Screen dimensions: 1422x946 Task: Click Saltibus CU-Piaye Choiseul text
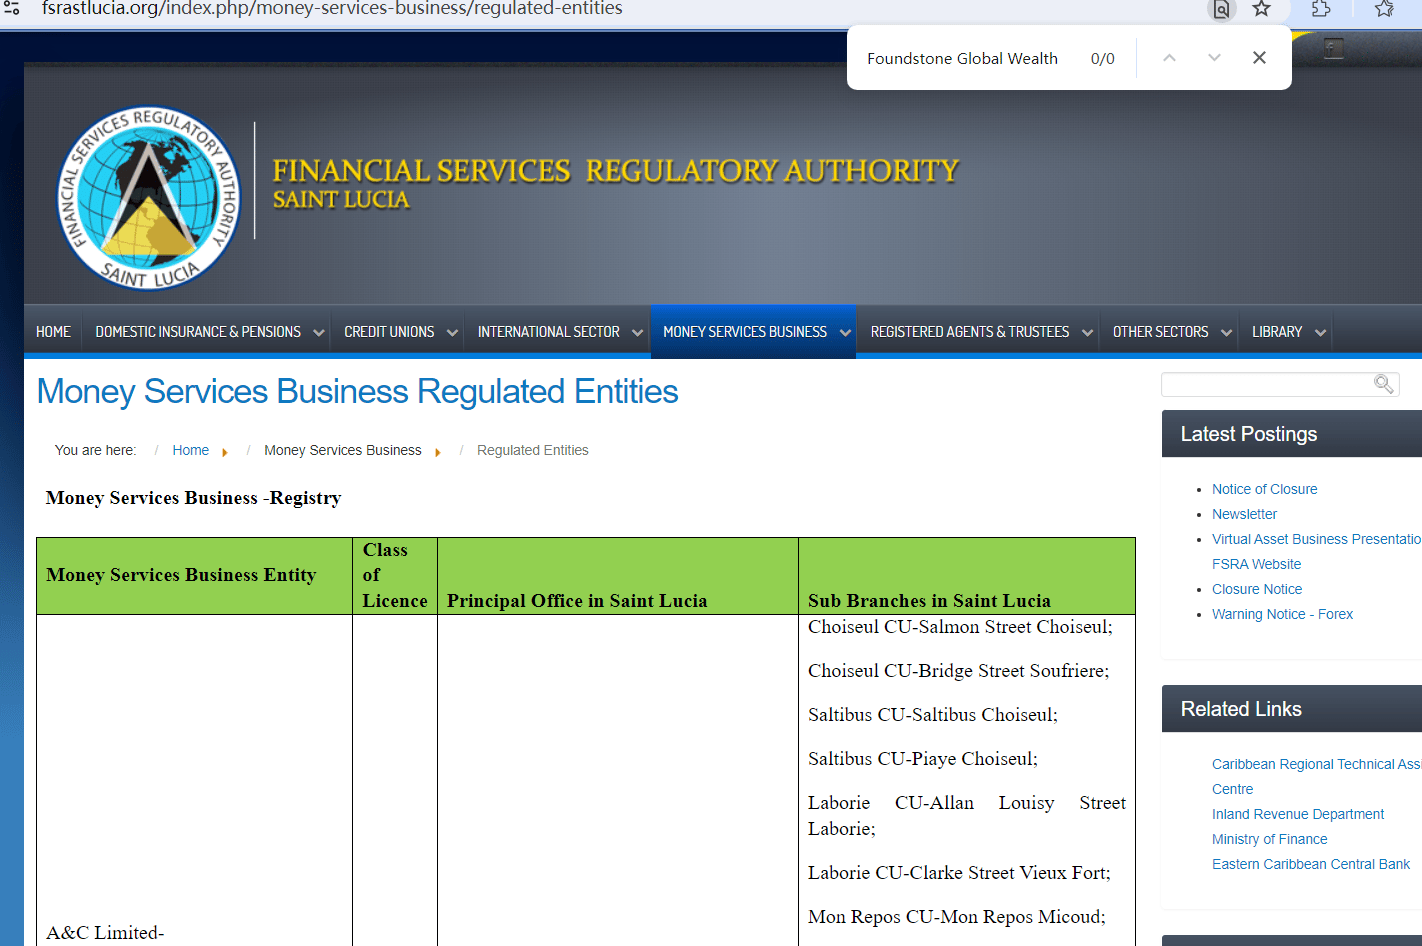(923, 759)
